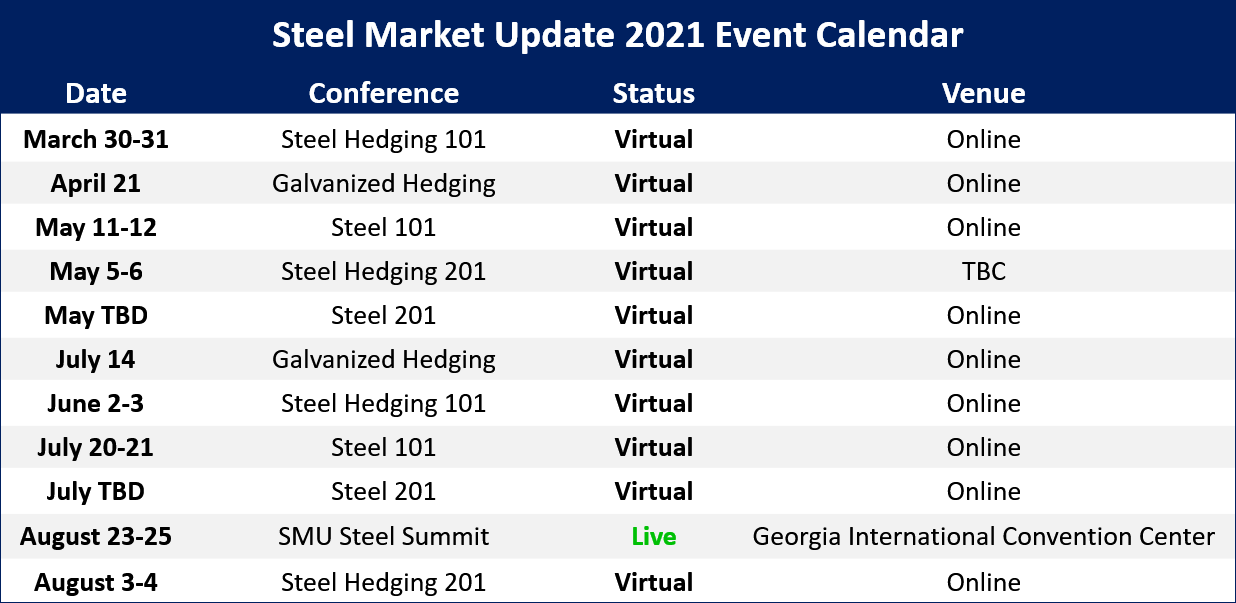The image size is (1236, 603).
Task: Click the Venue column header
Action: coord(983,94)
